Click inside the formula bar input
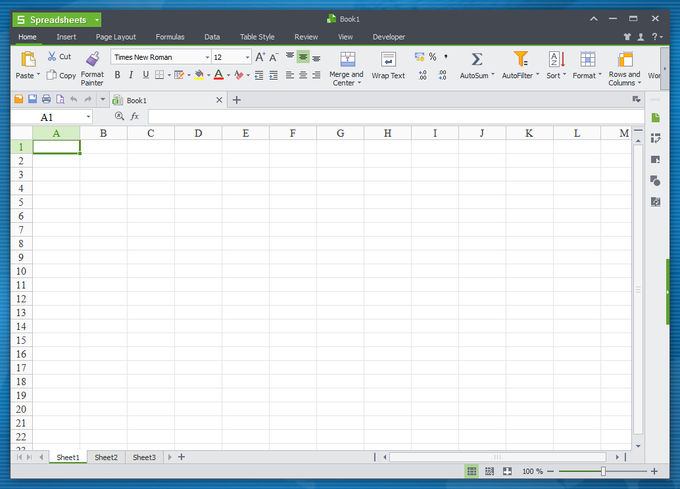This screenshot has width=680, height=489. coord(396,117)
